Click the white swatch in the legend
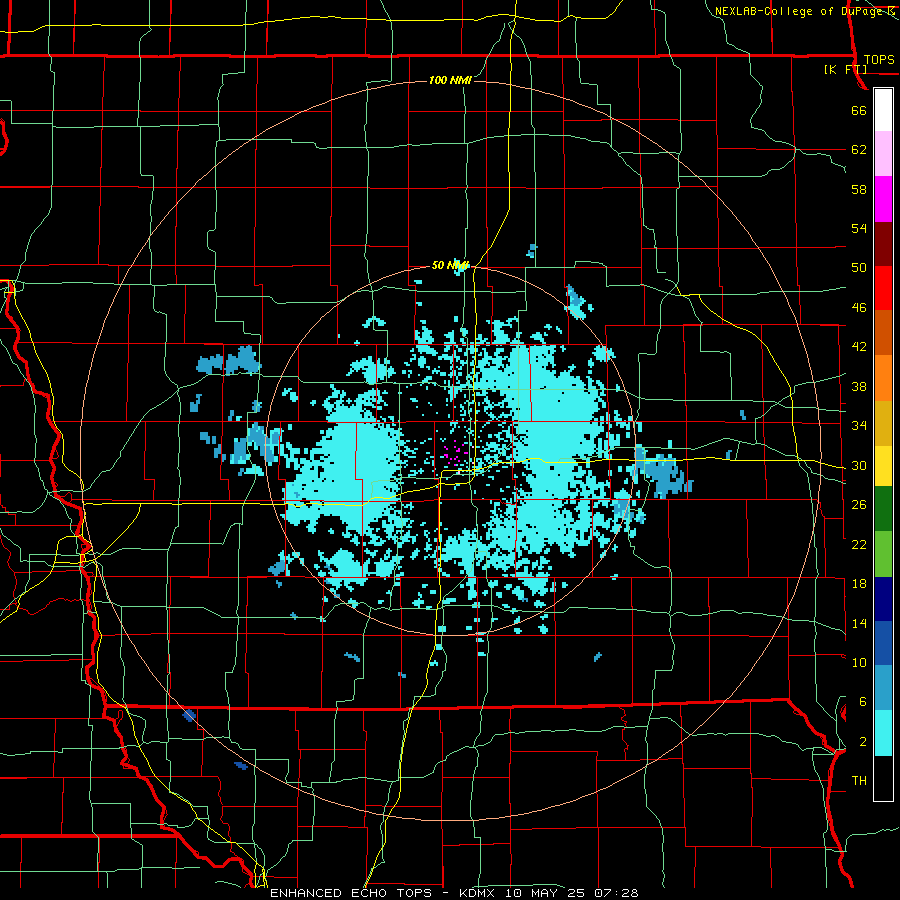Screen dimensions: 900x900 (883, 110)
